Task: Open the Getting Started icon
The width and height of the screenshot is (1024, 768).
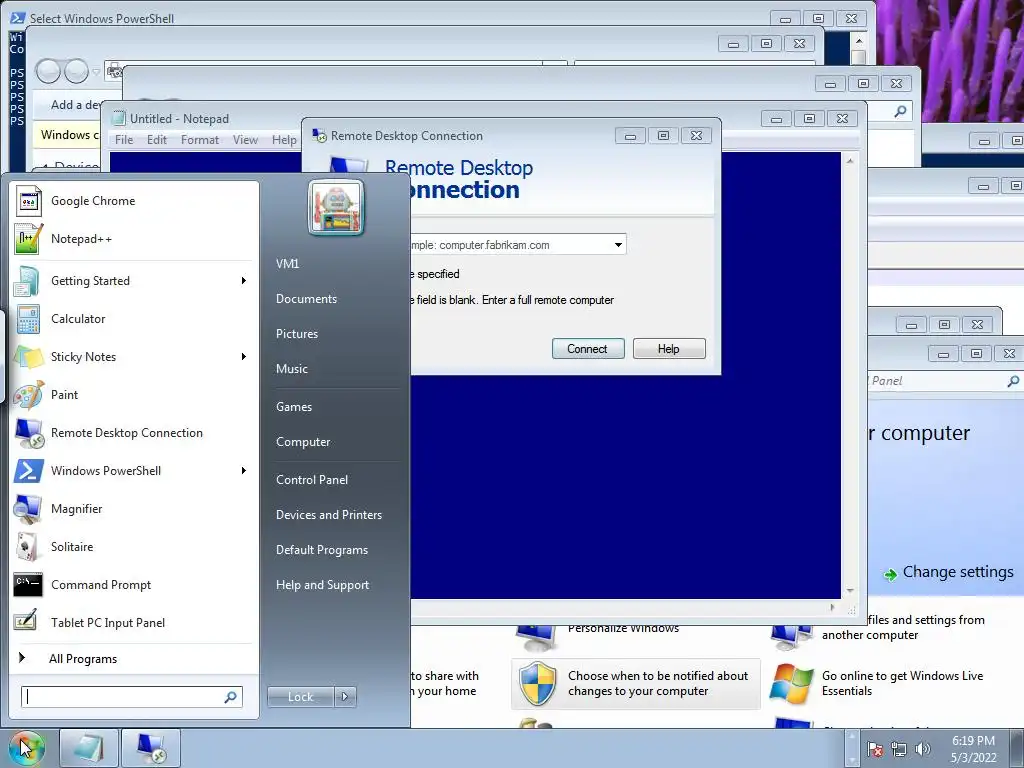Action: point(27,281)
